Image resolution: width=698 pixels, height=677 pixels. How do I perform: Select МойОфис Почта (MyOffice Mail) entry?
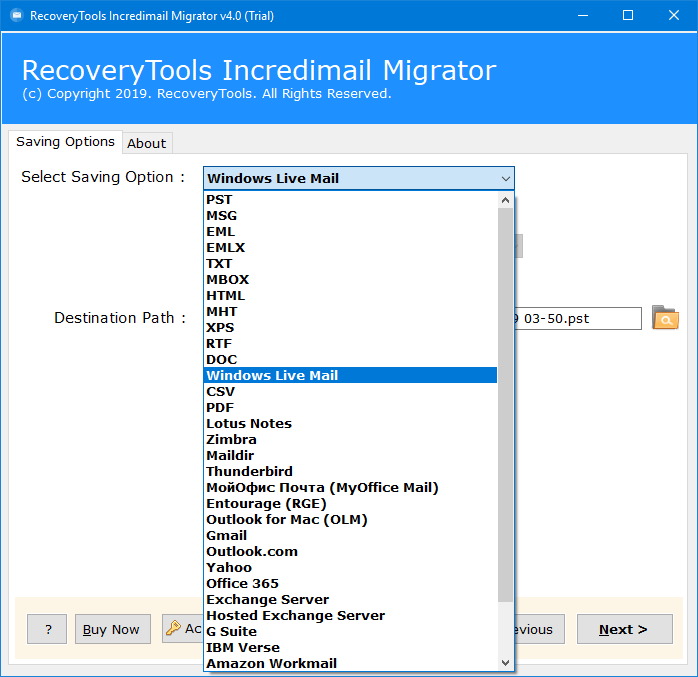[x=350, y=487]
